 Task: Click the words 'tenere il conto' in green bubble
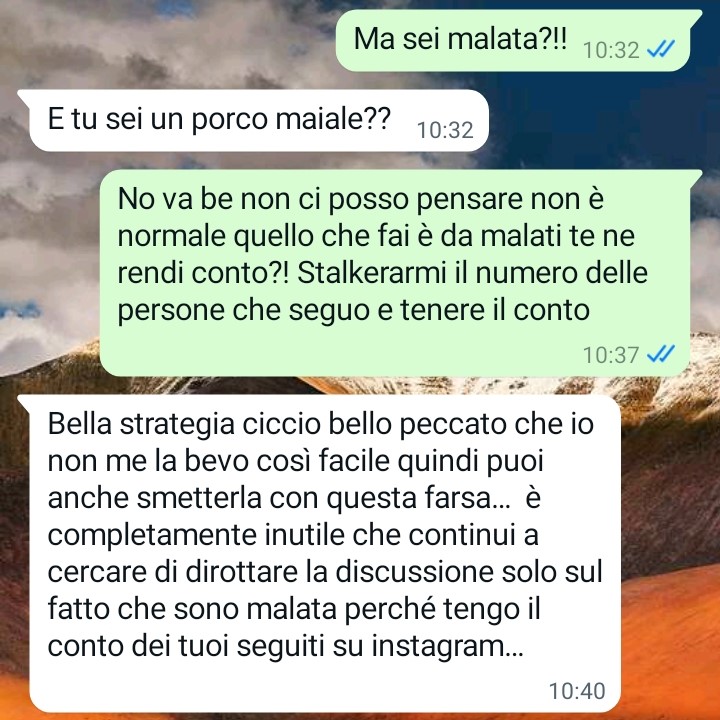[x=495, y=310]
